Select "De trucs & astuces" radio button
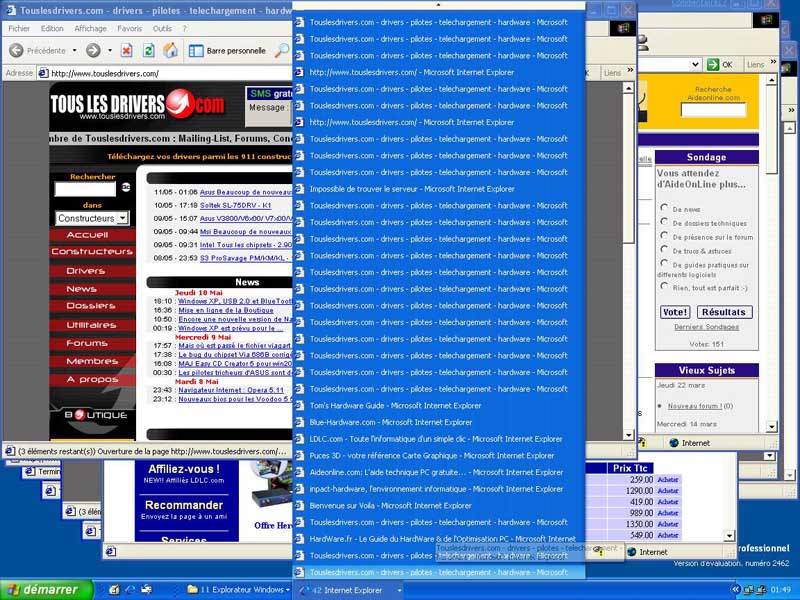Viewport: 800px width, 600px height. point(664,249)
